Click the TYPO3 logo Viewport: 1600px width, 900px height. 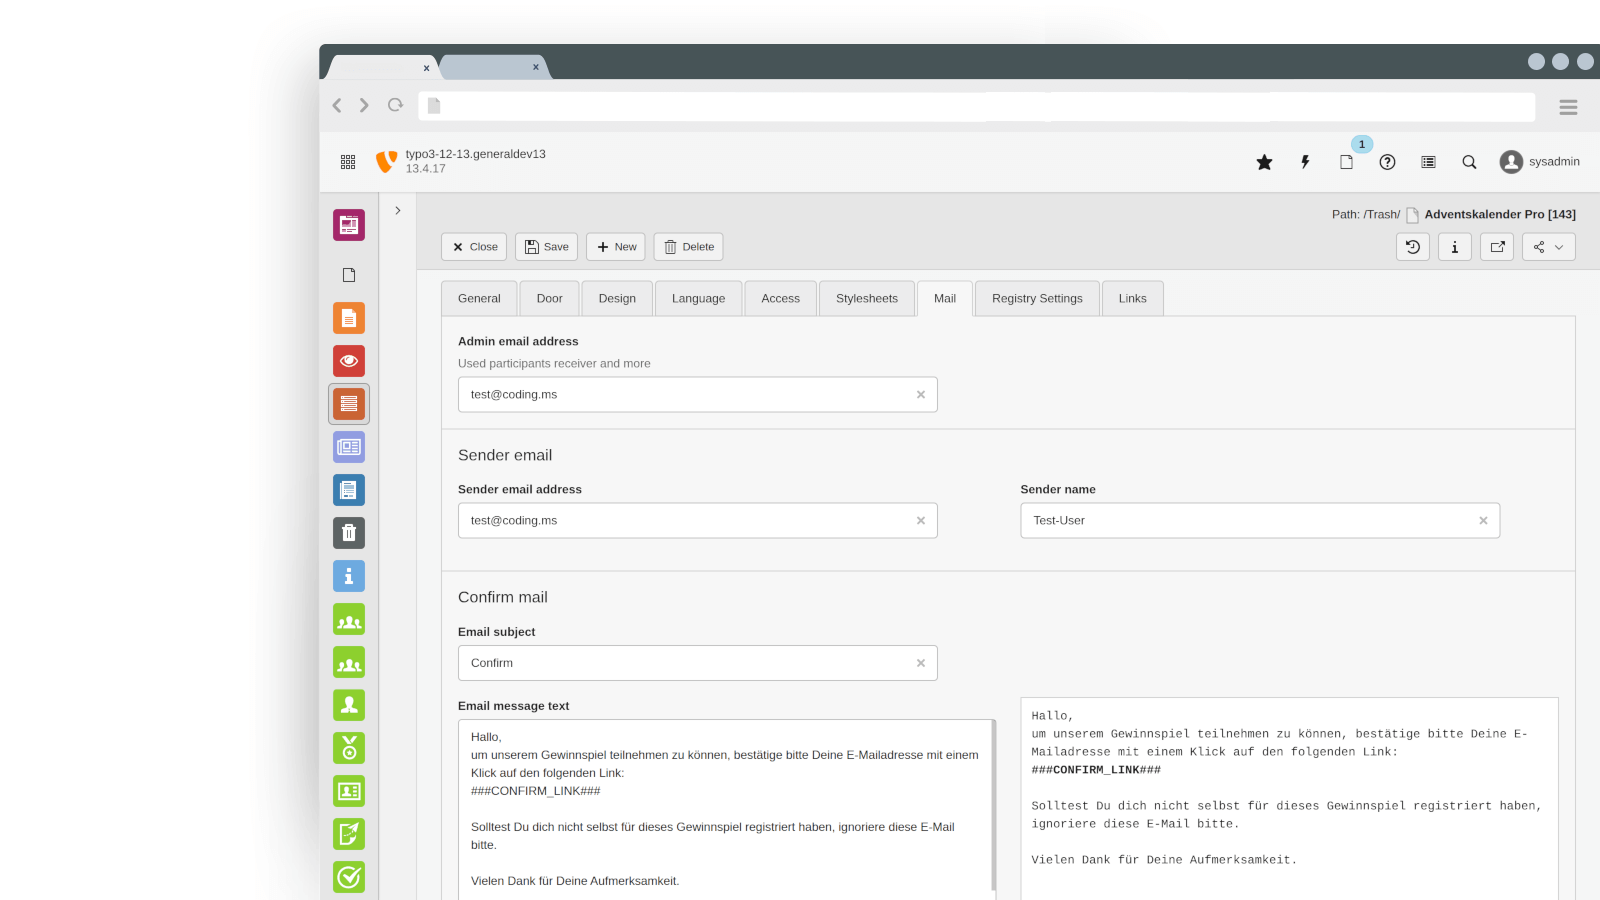point(386,162)
